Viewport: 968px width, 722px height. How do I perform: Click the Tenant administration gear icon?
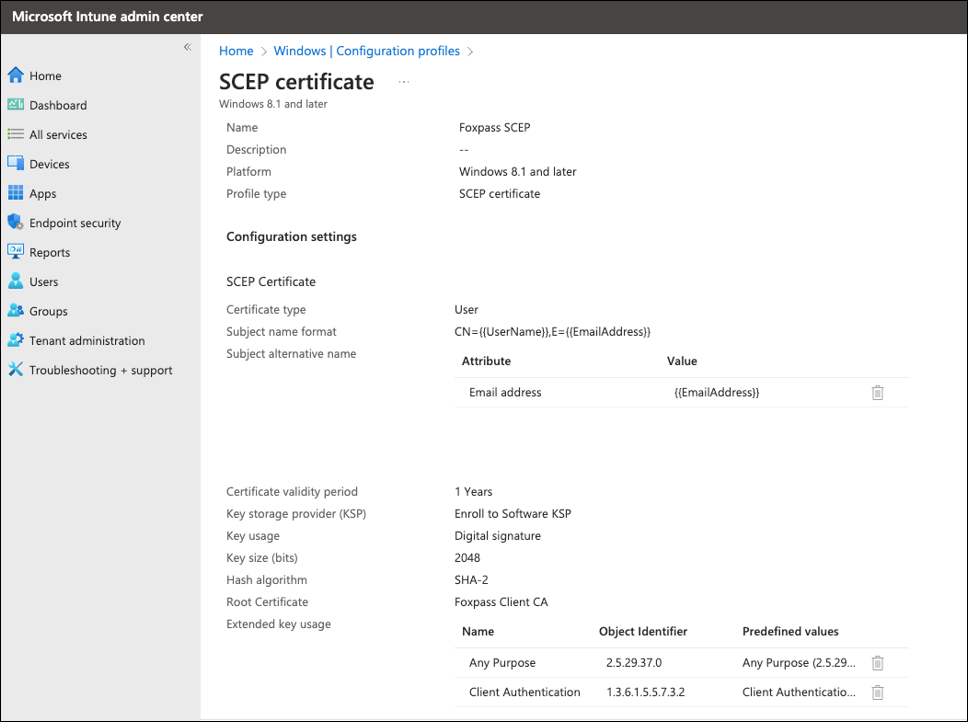click(x=15, y=340)
